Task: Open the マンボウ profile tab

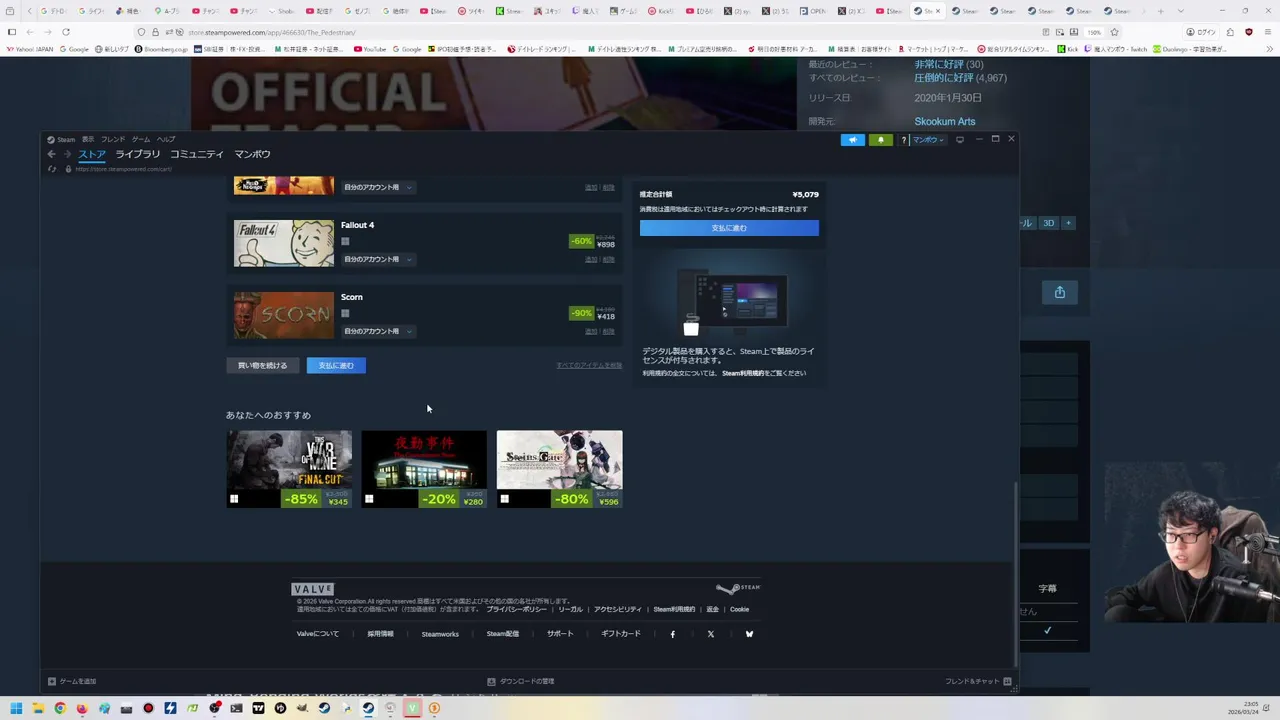Action: (x=252, y=154)
